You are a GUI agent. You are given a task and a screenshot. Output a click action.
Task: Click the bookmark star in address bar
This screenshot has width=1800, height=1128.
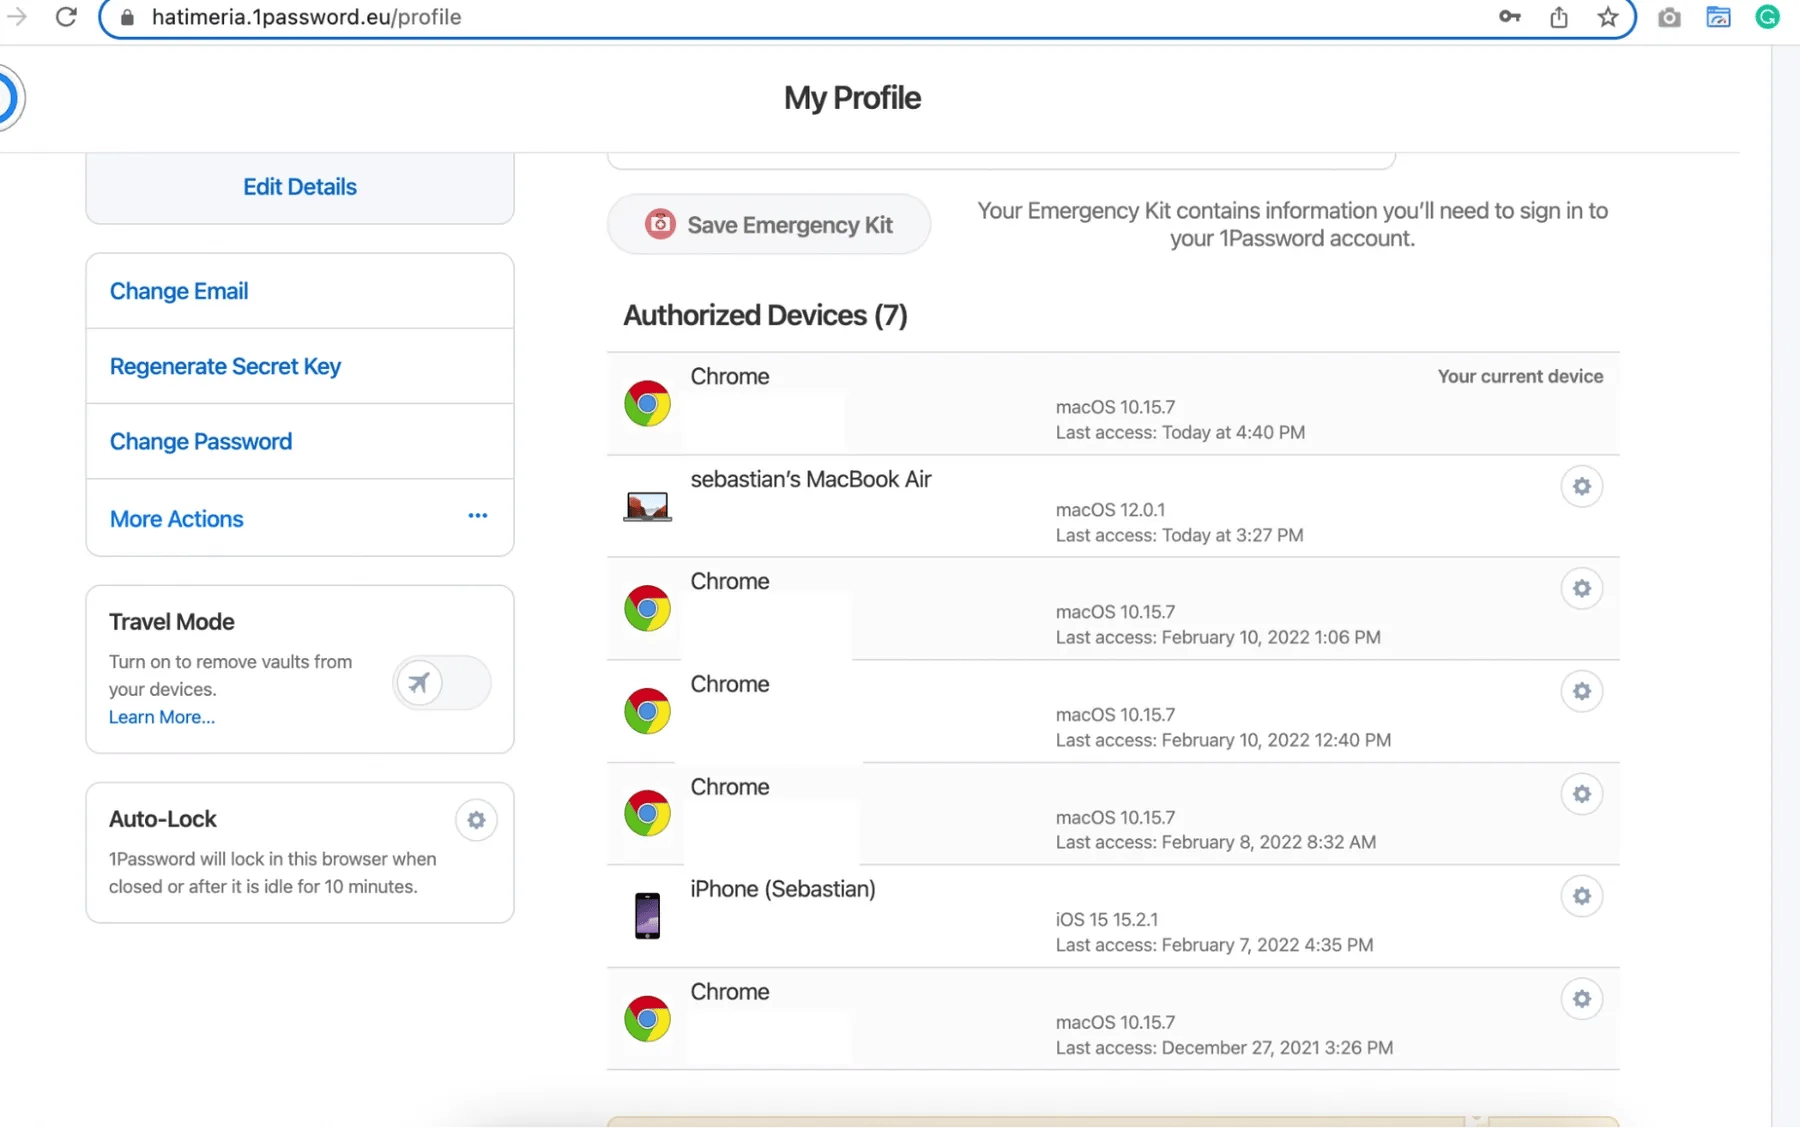coord(1607,17)
